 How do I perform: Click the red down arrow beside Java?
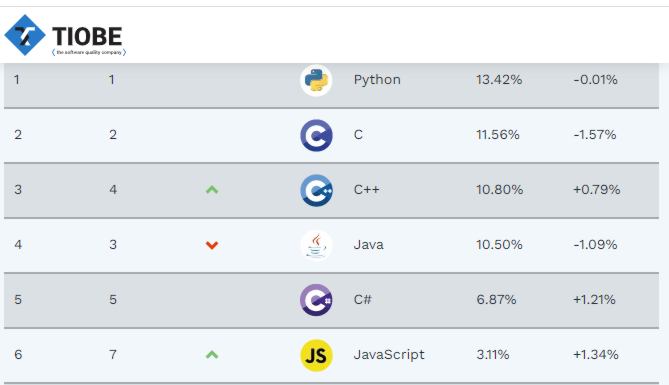[x=212, y=245]
